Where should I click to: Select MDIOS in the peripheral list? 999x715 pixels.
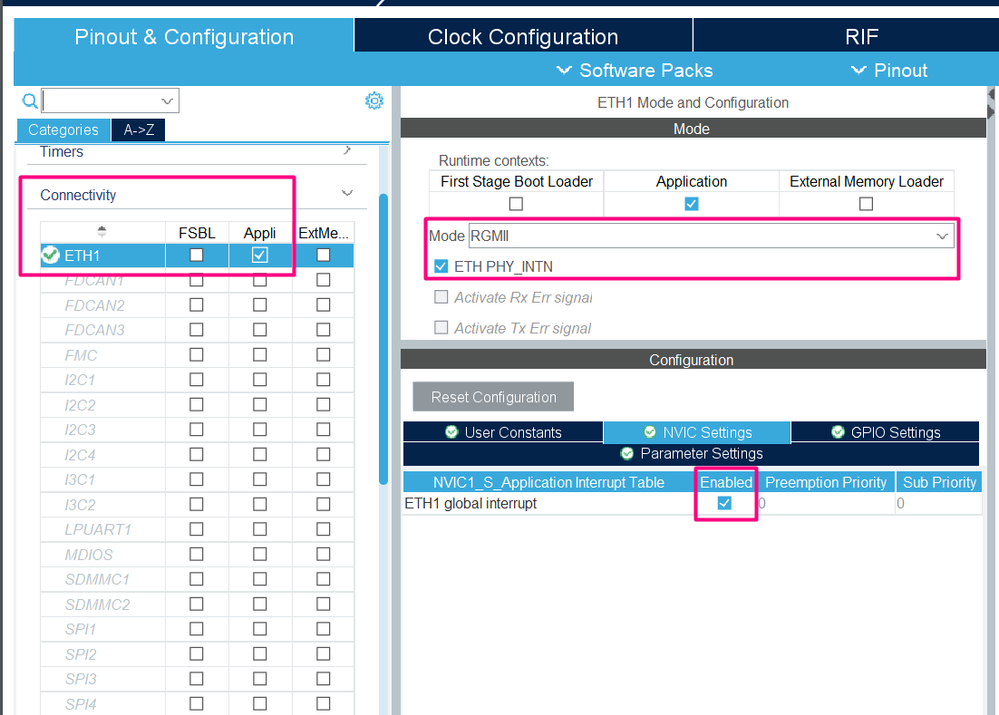pos(89,554)
